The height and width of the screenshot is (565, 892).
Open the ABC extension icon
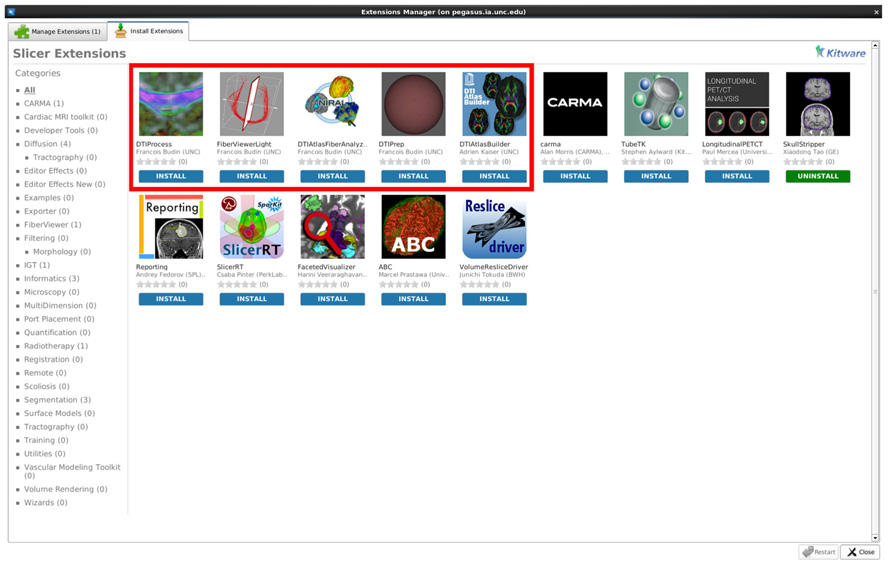point(414,226)
